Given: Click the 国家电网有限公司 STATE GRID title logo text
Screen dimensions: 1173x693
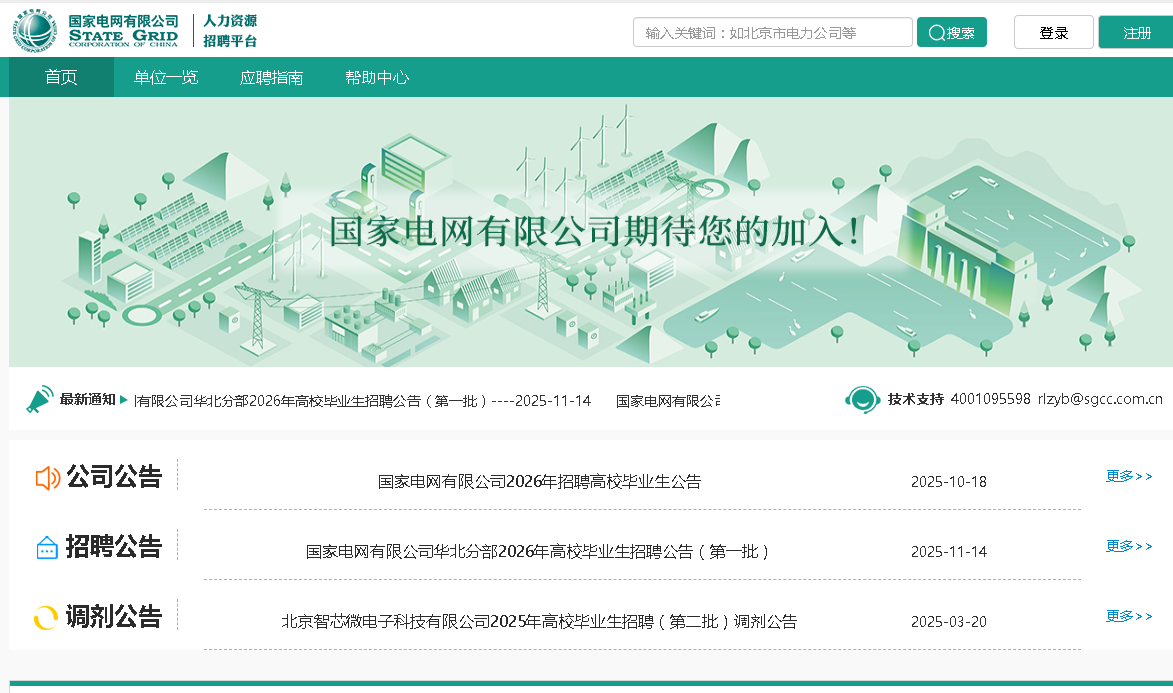Looking at the screenshot, I should point(123,31).
